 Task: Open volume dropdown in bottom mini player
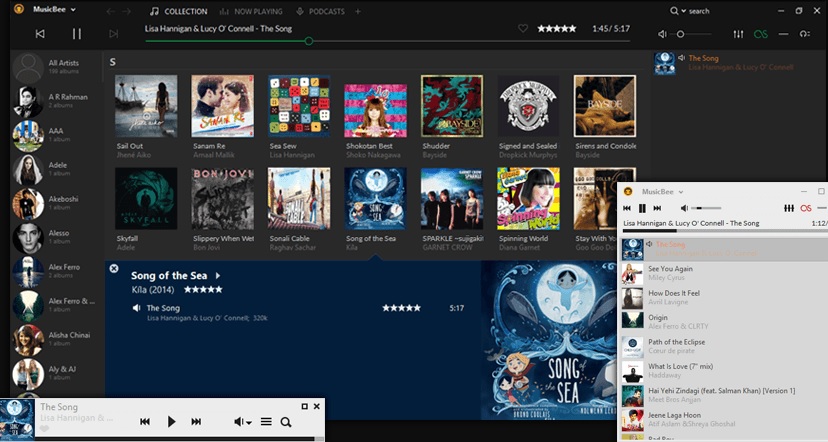click(x=242, y=421)
